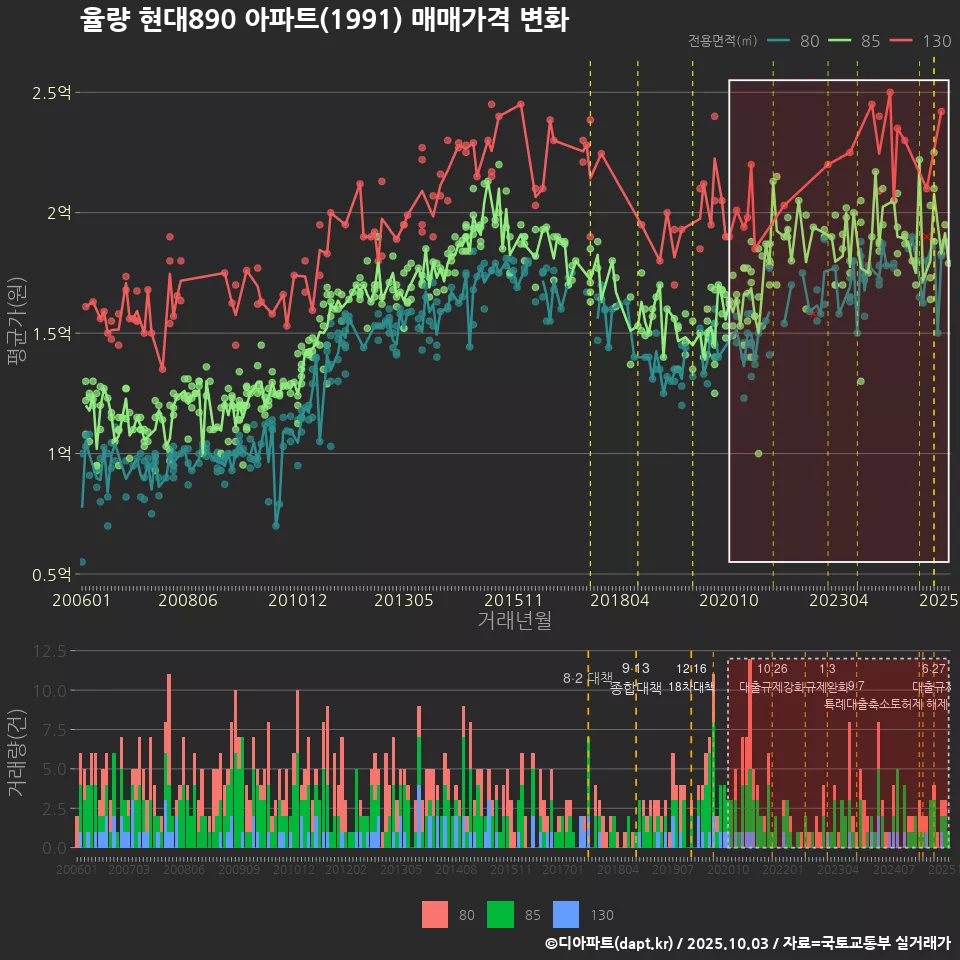Screen dimensions: 960x960
Task: Click the 거래년월 x-axis title
Action: pos(514,621)
